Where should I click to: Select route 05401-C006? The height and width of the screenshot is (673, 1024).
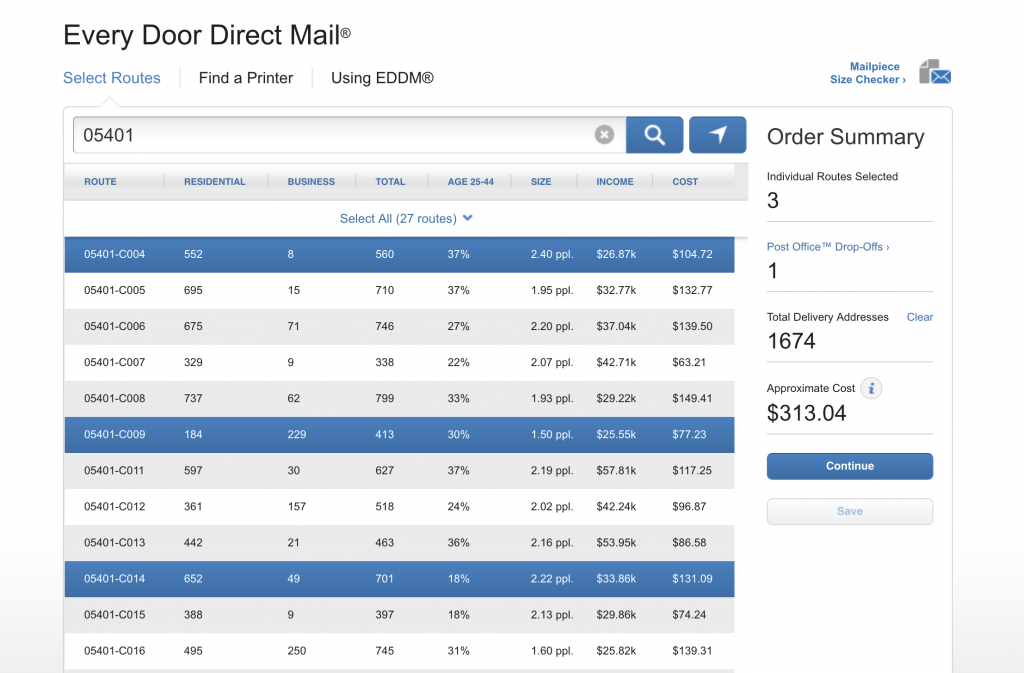(399, 326)
